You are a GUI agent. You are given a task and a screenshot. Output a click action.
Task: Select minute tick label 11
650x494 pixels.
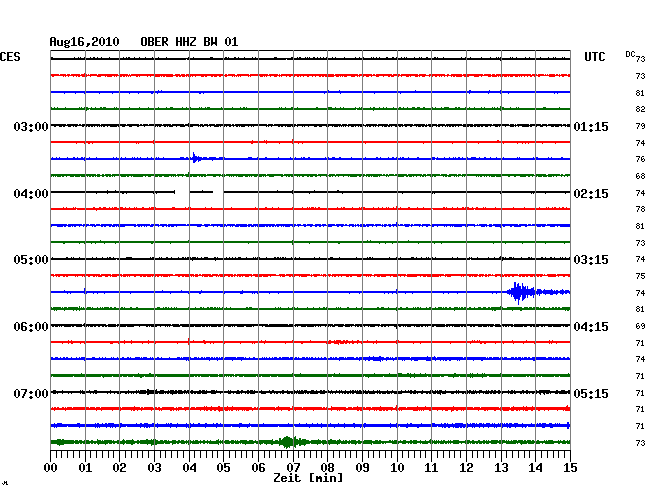pyautogui.click(x=432, y=468)
